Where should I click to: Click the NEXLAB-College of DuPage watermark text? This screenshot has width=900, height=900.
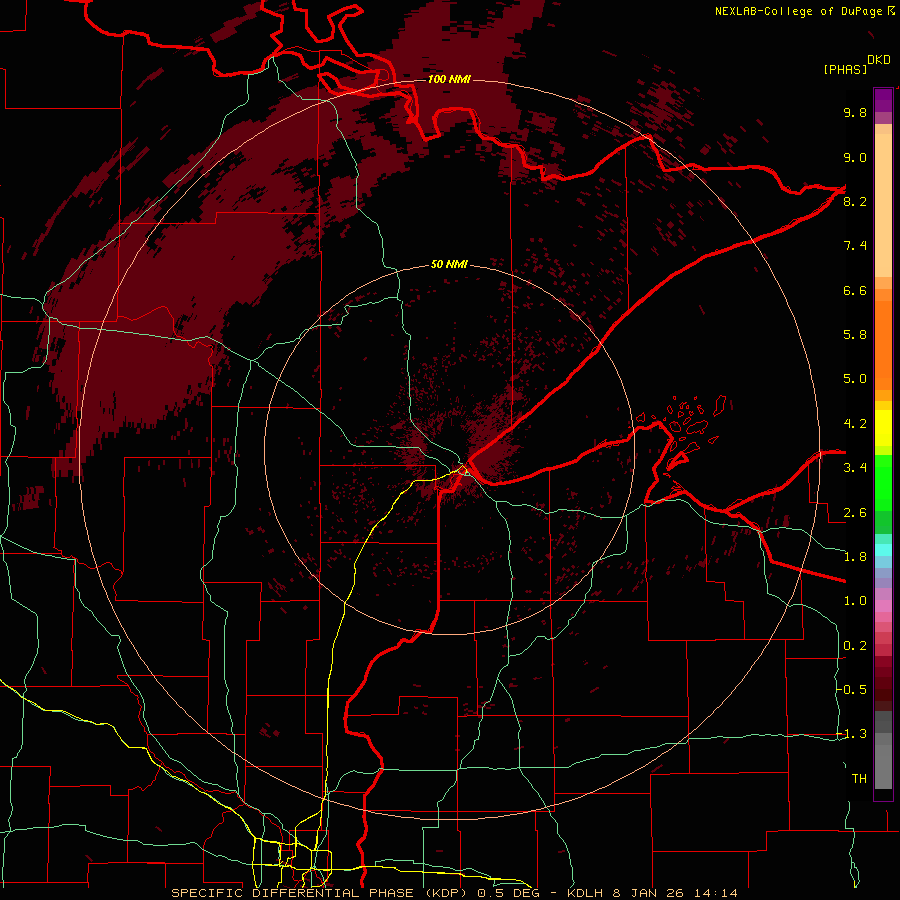click(x=804, y=11)
